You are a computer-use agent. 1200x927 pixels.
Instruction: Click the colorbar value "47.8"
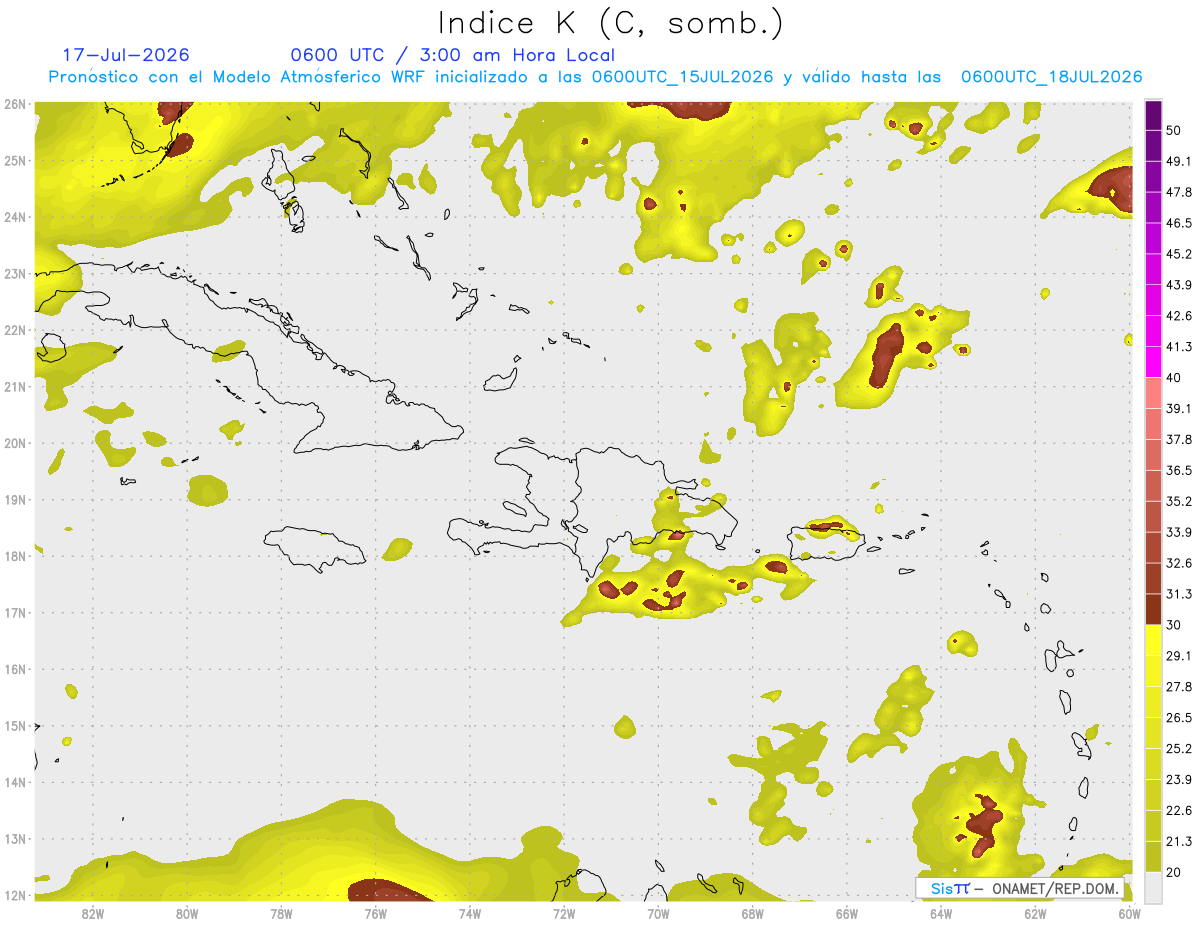[1179, 192]
